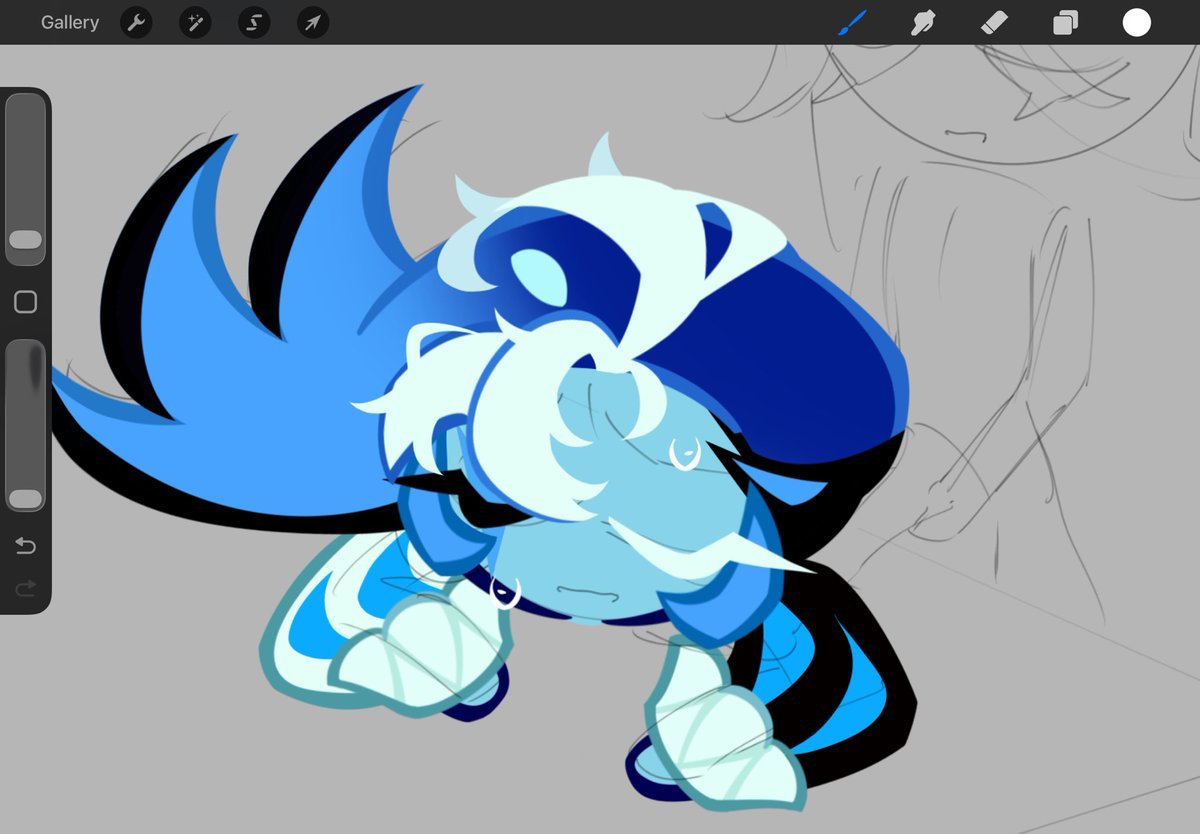Select the Eraser tool
This screenshot has height=834, width=1200.
click(994, 22)
